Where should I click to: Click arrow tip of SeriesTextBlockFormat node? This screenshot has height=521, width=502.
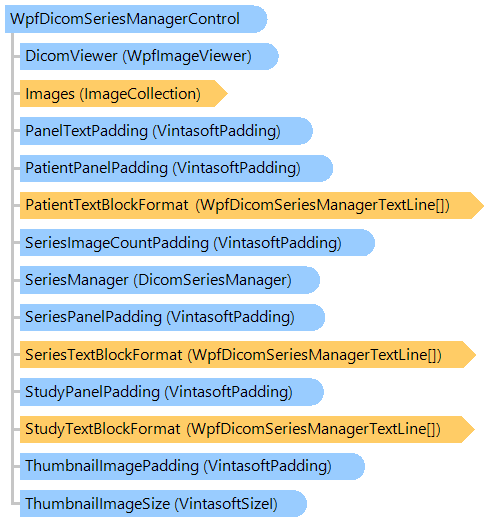pos(469,355)
